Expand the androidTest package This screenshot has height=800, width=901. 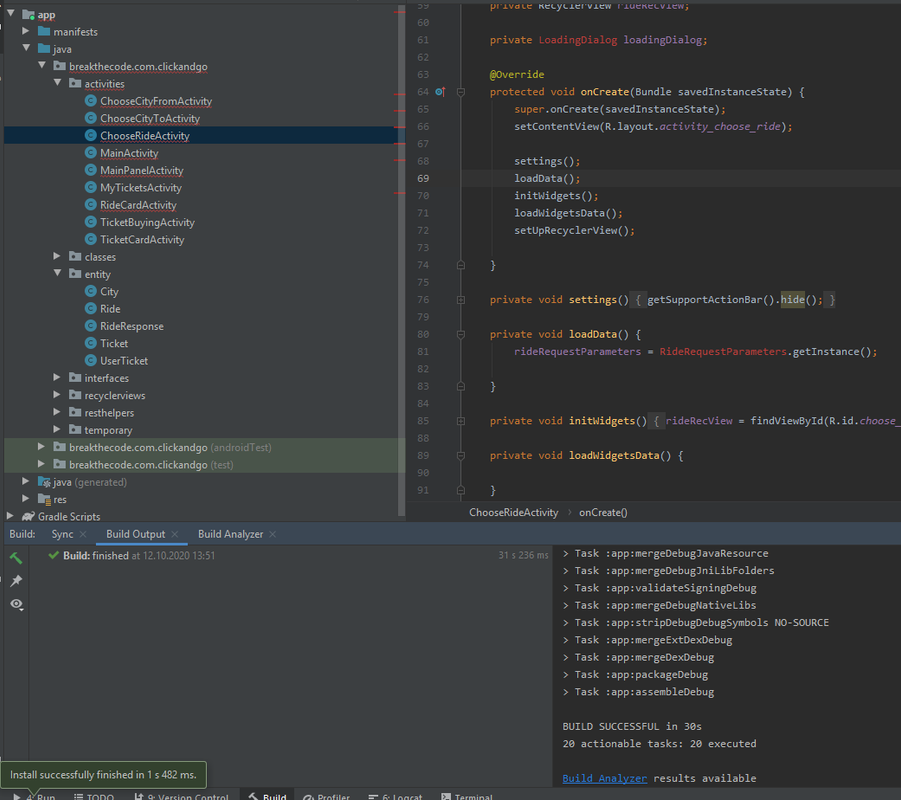pos(41,446)
